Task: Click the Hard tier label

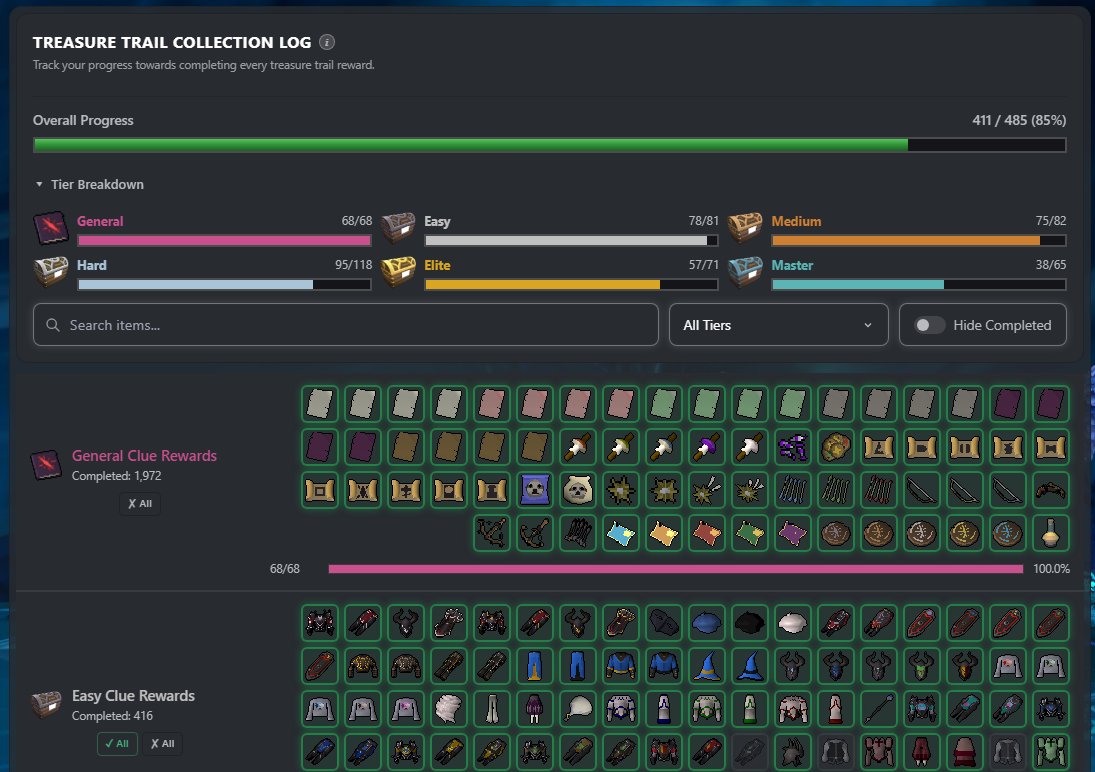Action: pos(91,265)
